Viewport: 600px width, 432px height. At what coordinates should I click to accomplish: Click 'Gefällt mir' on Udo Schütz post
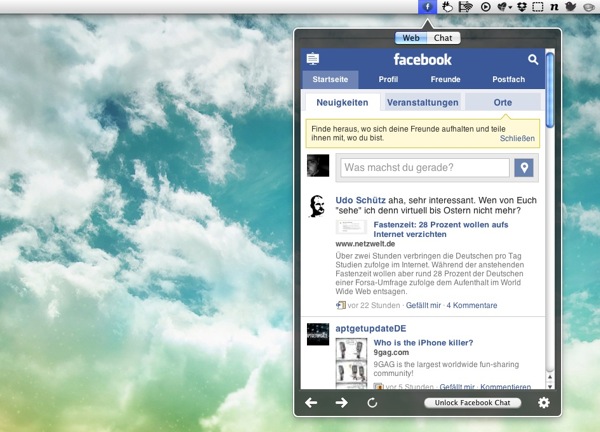tap(423, 305)
